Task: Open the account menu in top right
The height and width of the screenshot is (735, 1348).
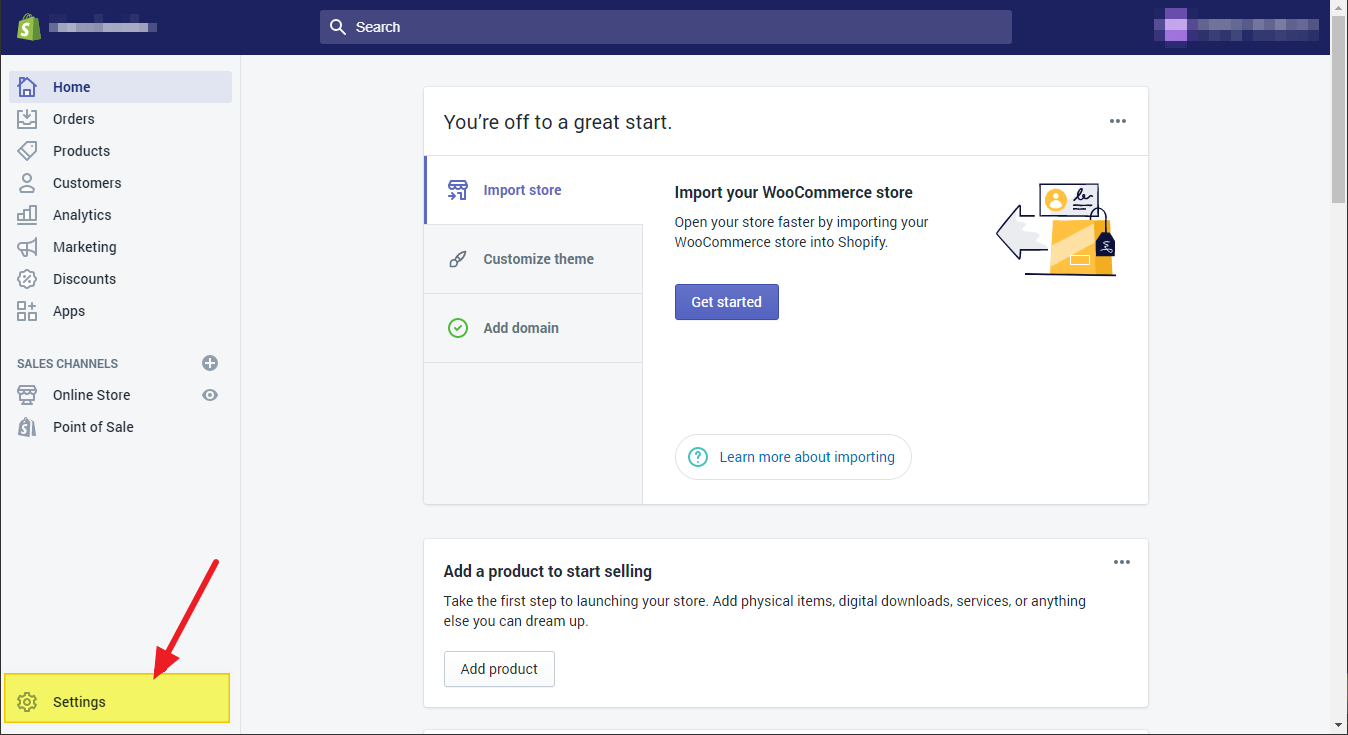Action: click(1240, 27)
